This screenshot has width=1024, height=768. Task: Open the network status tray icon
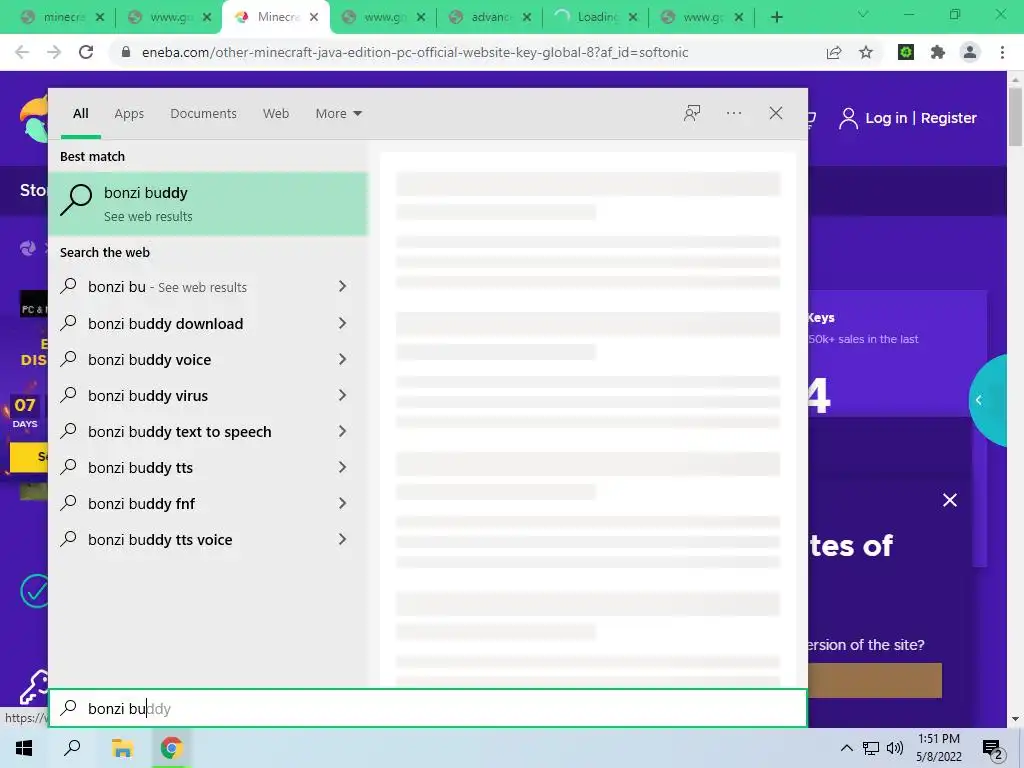(871, 748)
